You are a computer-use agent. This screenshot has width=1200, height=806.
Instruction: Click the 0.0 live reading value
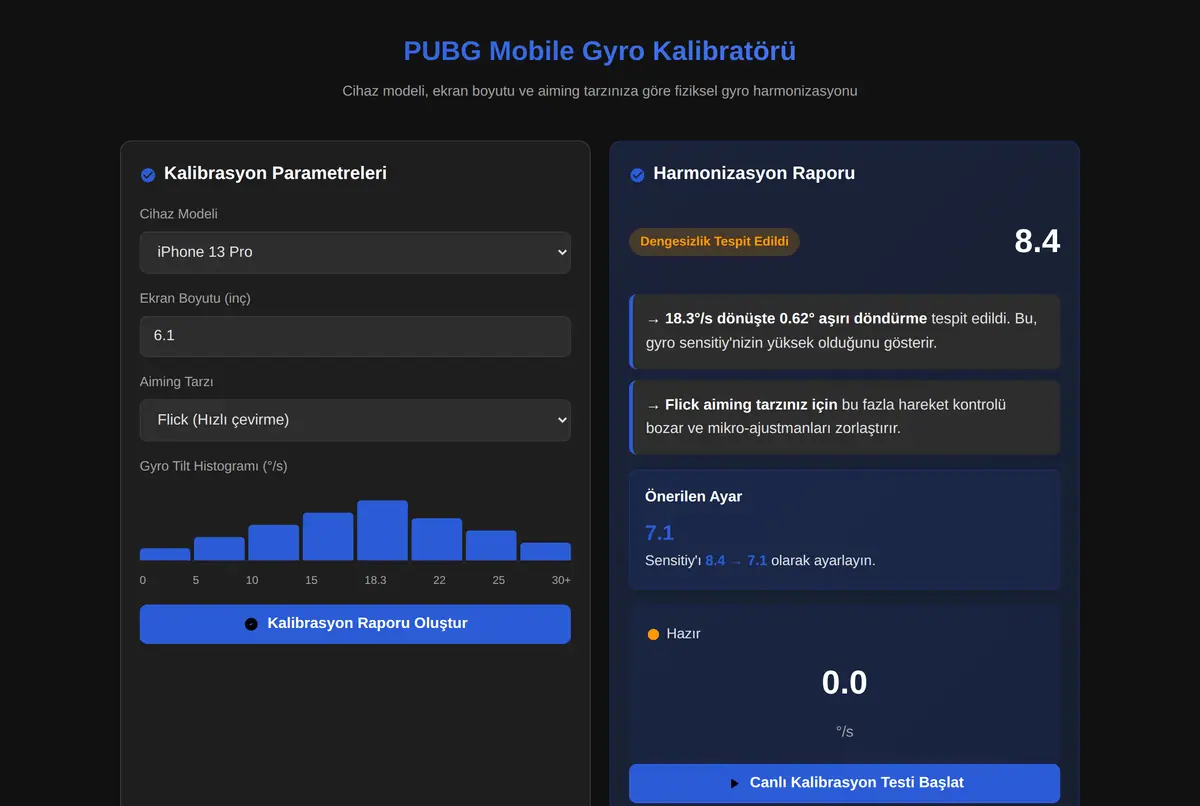(844, 683)
